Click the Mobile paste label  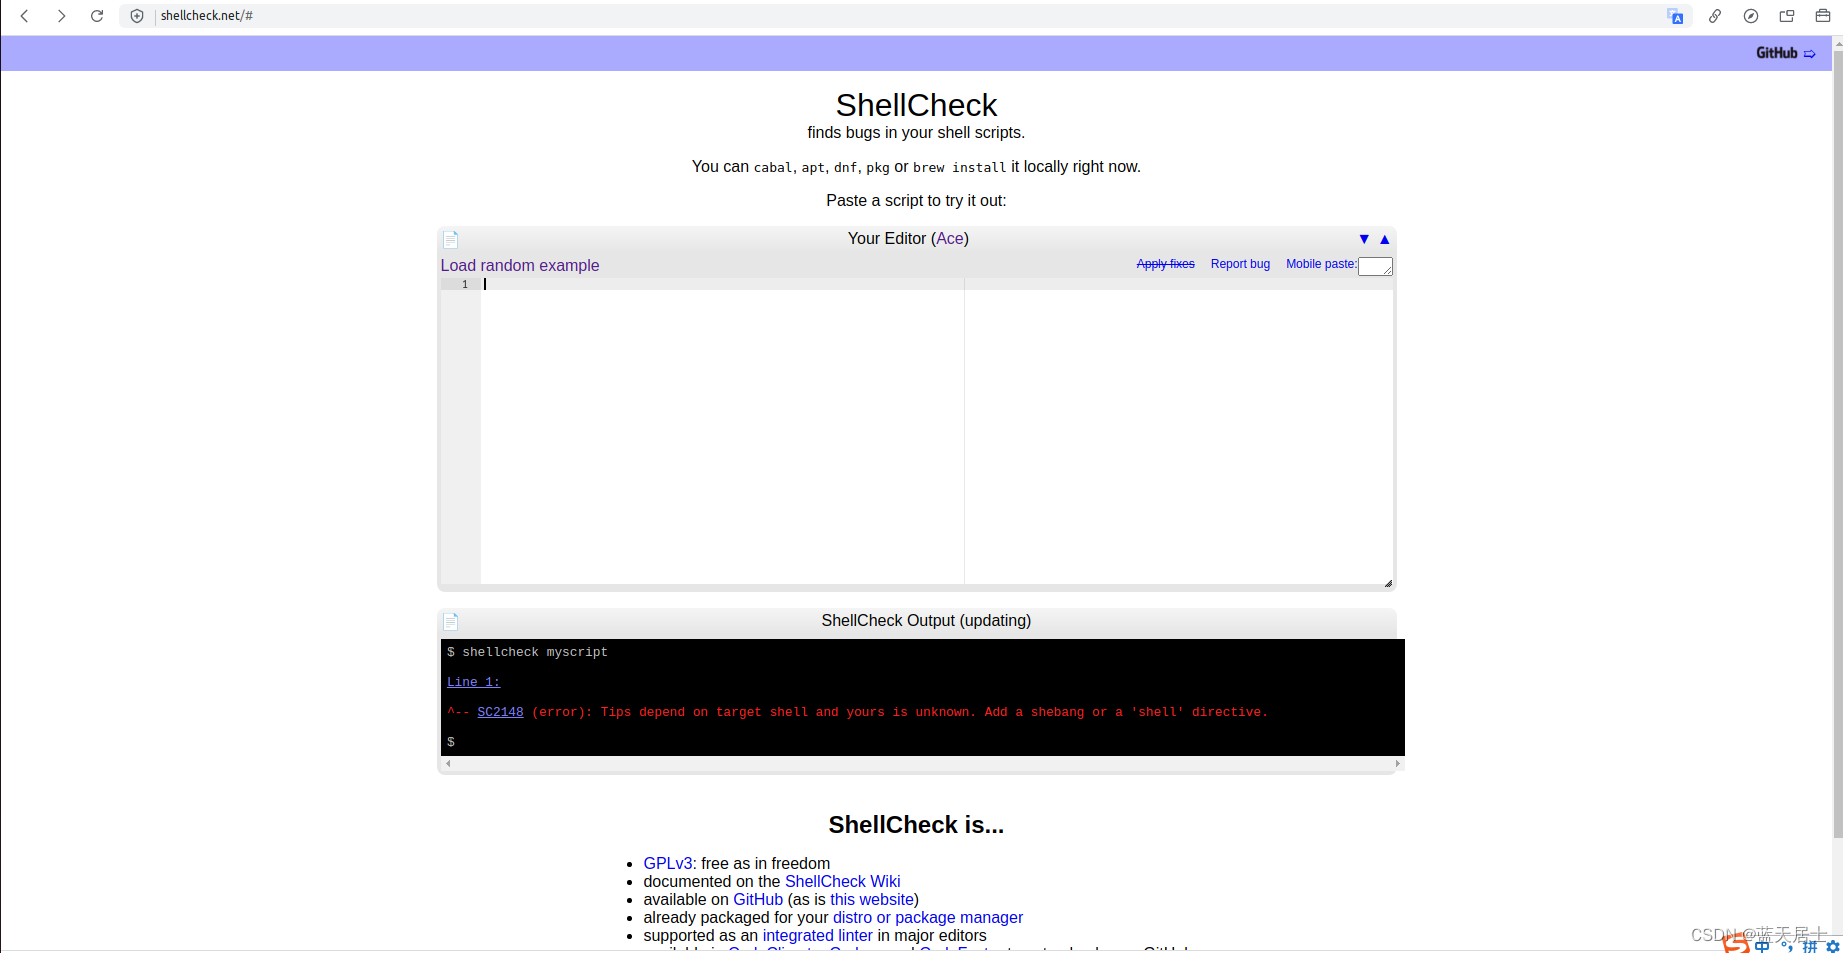point(1321,264)
